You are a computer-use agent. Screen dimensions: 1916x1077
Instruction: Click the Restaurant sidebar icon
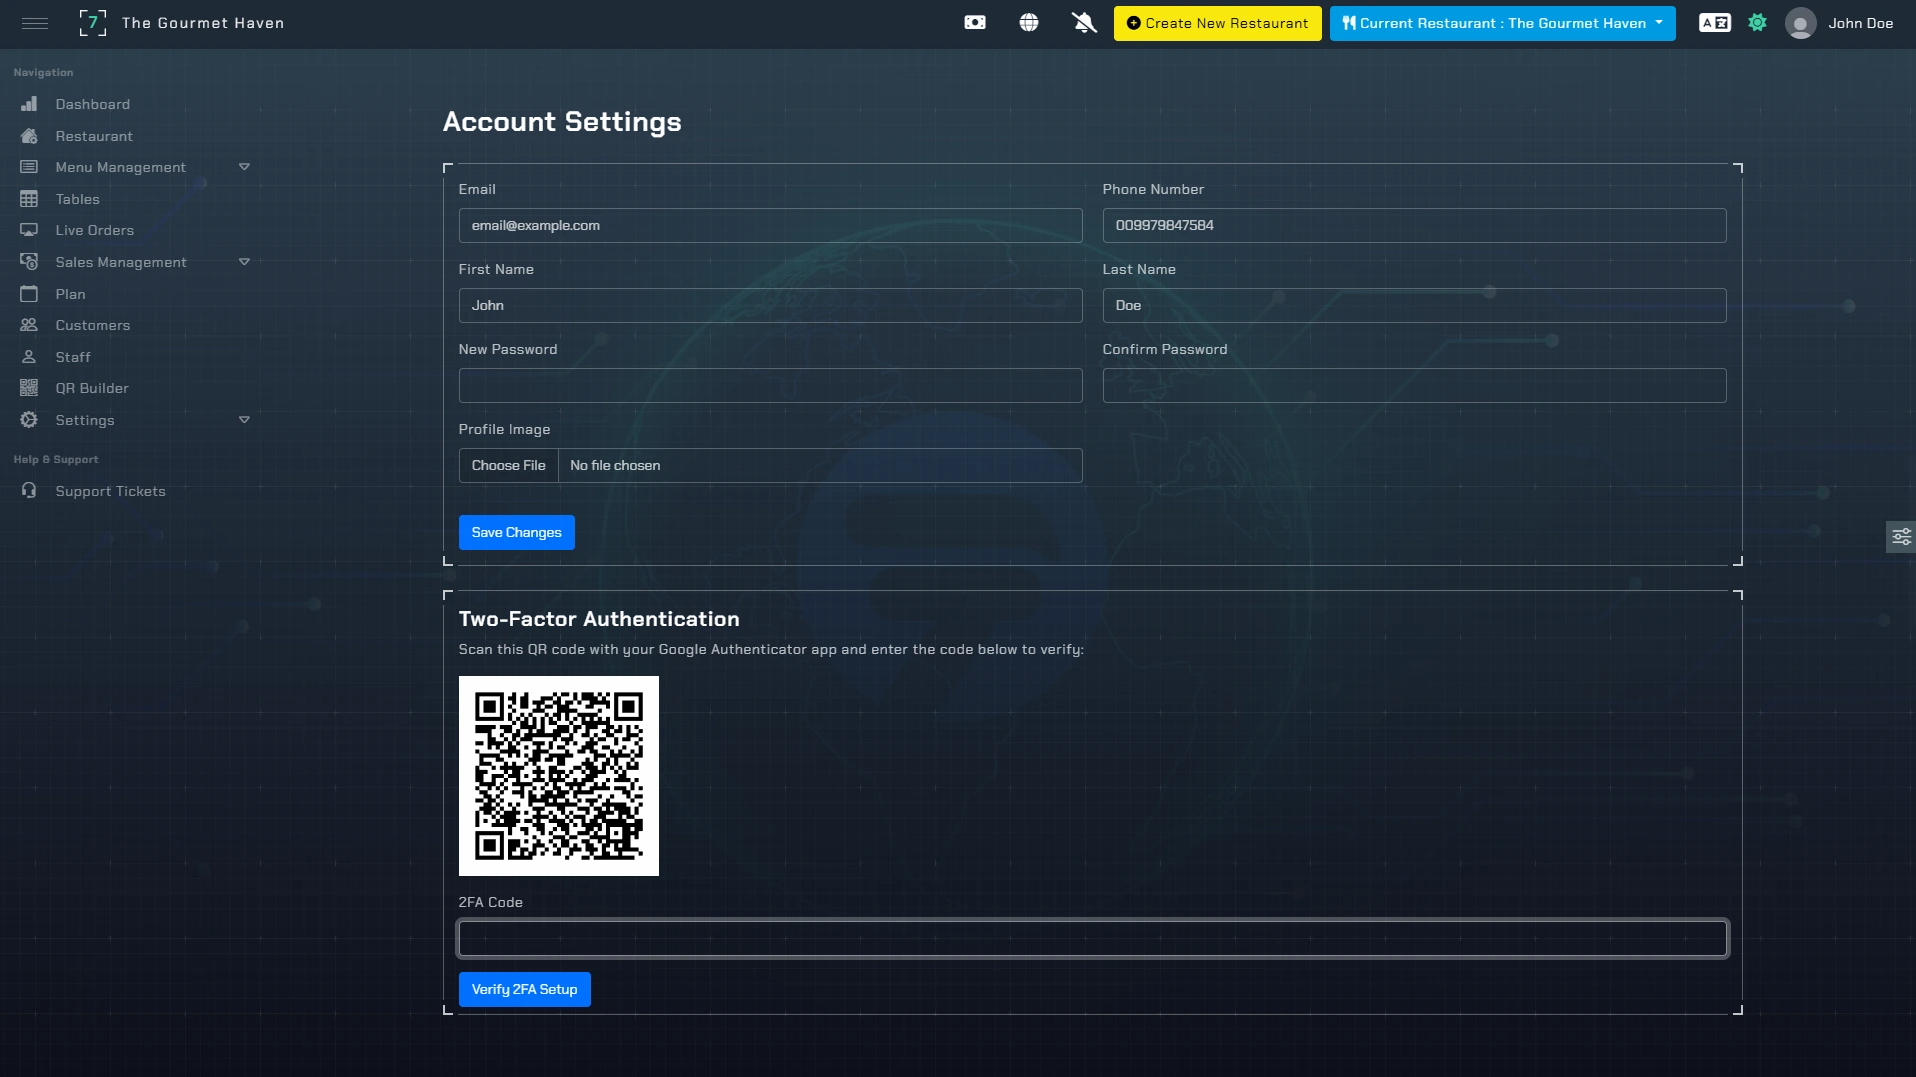click(x=29, y=136)
